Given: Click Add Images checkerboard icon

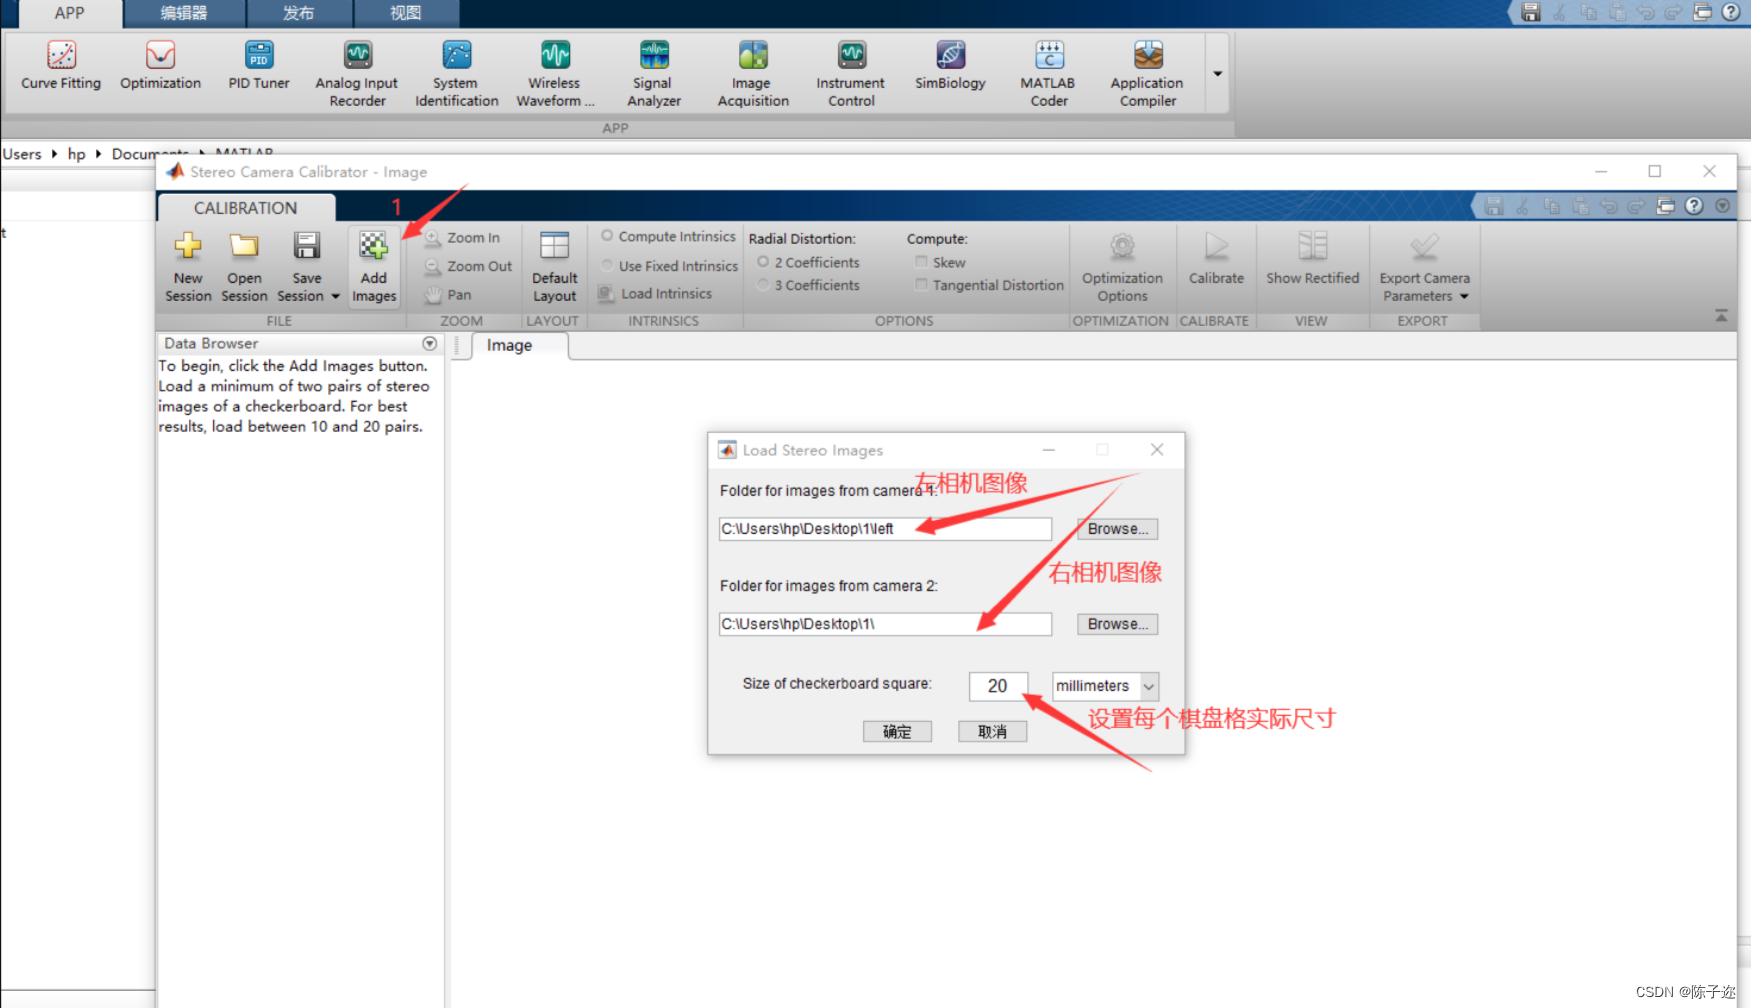Looking at the screenshot, I should (374, 245).
